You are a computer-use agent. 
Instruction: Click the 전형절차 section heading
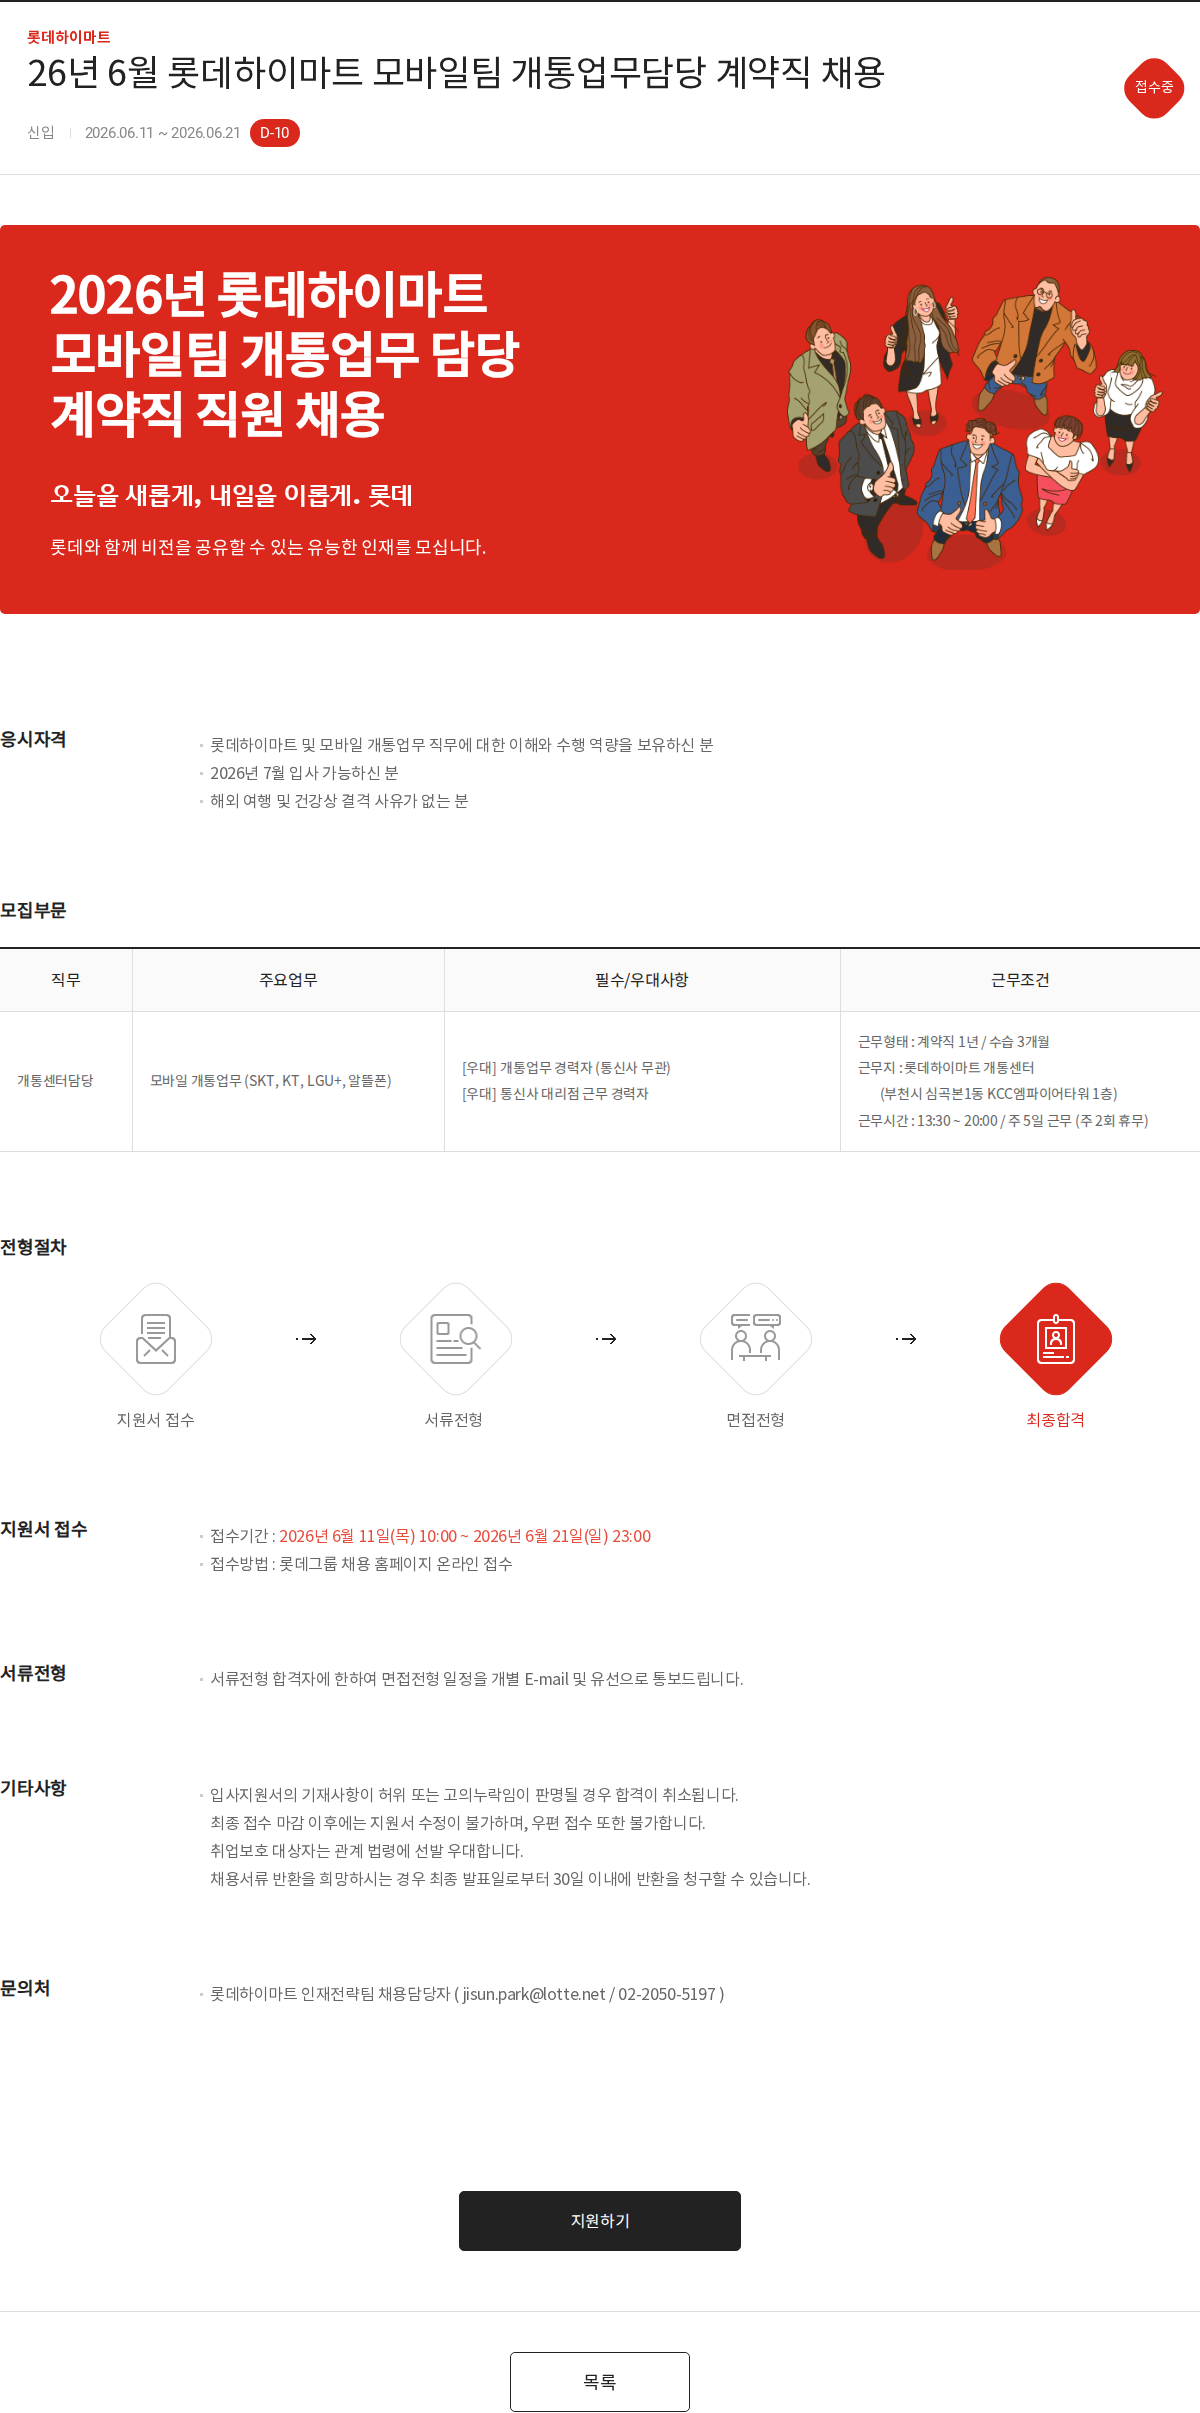click(33, 1247)
